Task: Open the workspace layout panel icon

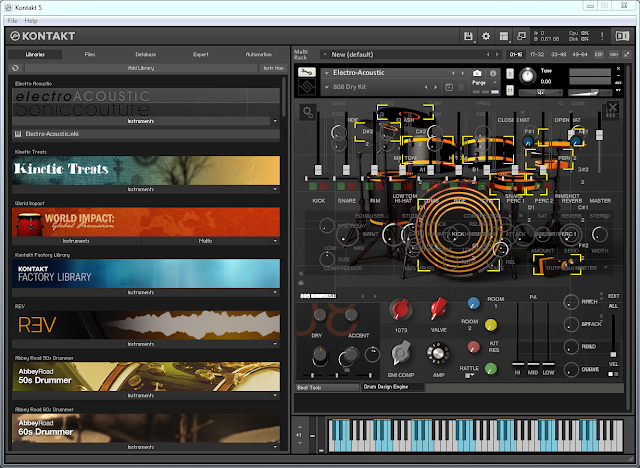Action: click(x=504, y=36)
